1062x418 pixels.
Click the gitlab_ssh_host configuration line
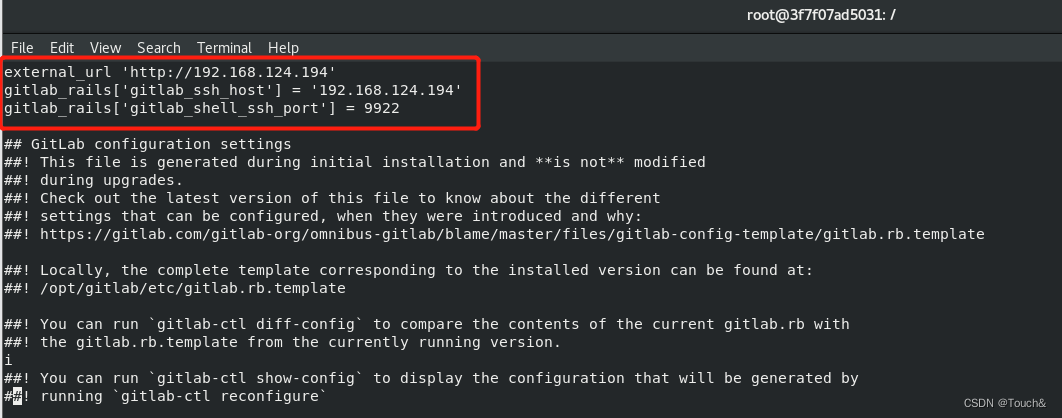pos(233,90)
